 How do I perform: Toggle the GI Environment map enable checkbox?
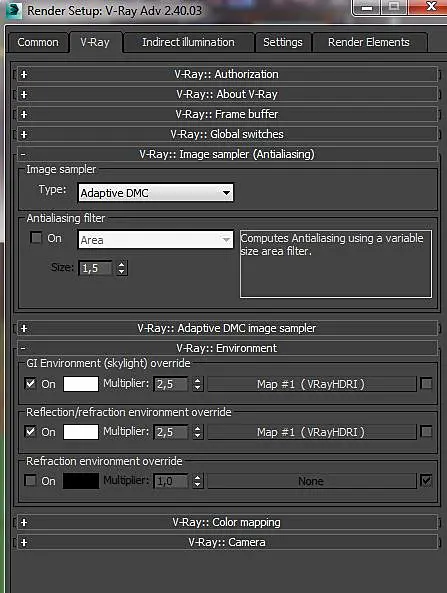[426, 383]
